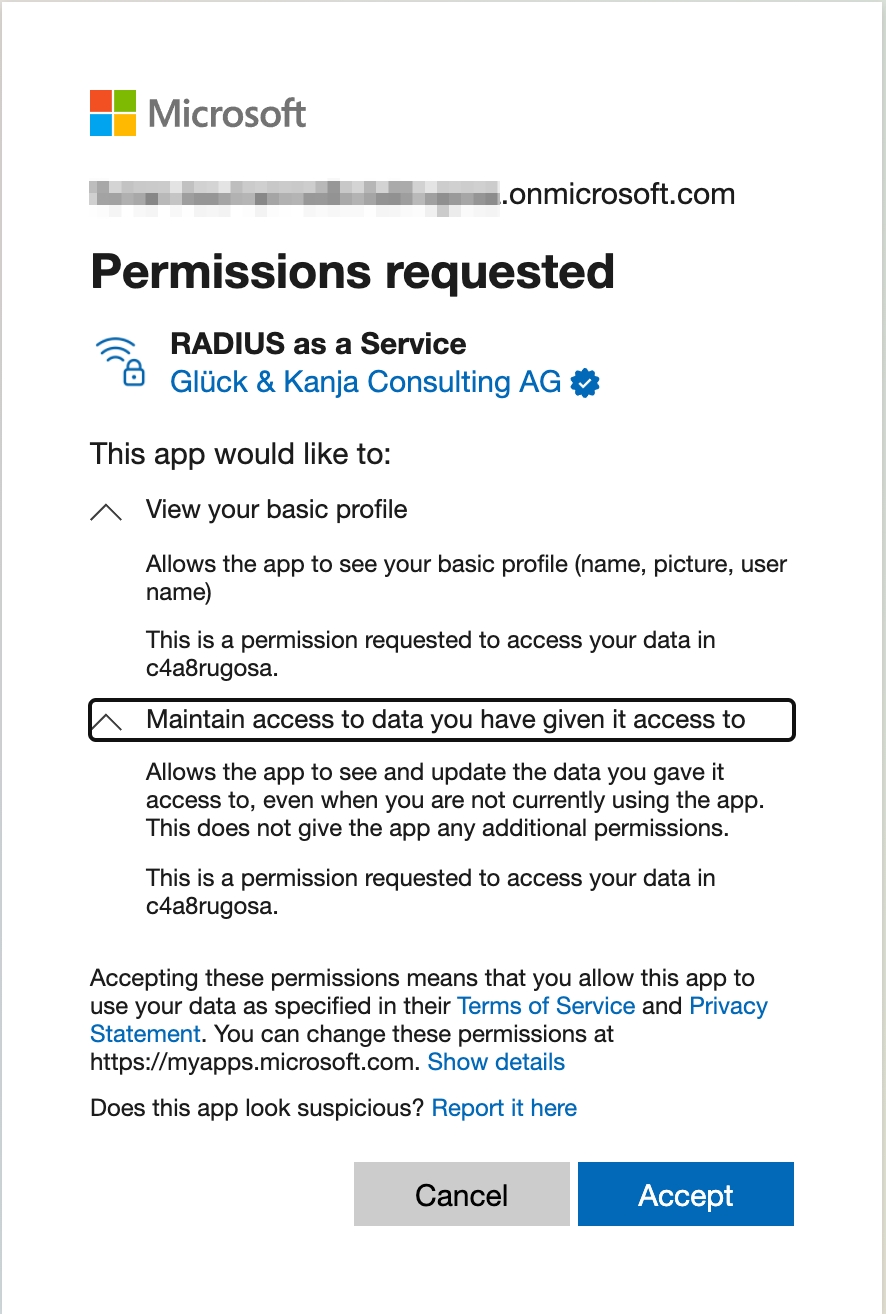Image resolution: width=886 pixels, height=1314 pixels.
Task: Click the Microsoft four-square logo
Action: tap(112, 113)
